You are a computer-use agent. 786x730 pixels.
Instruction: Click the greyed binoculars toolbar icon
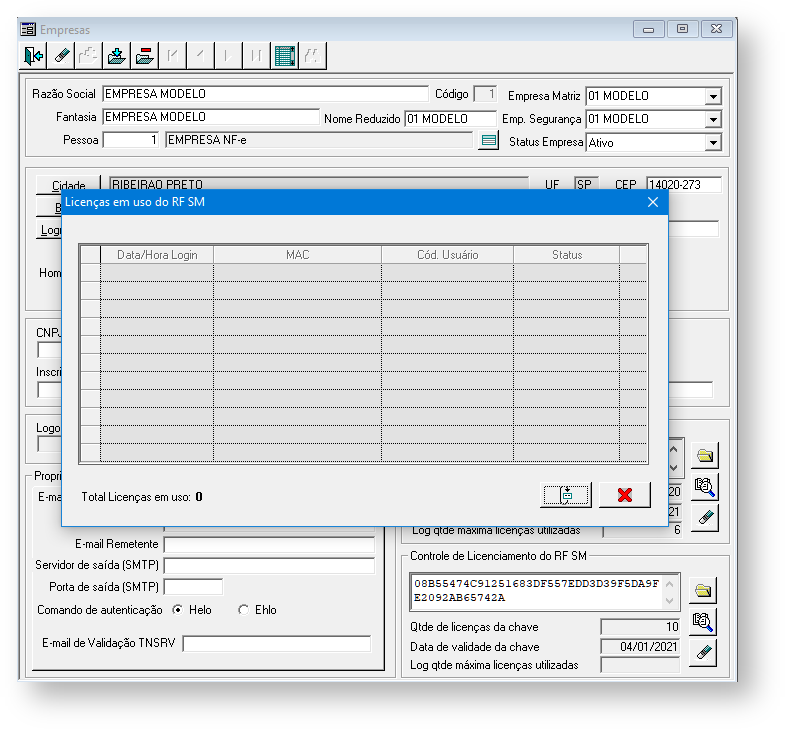(x=313, y=56)
